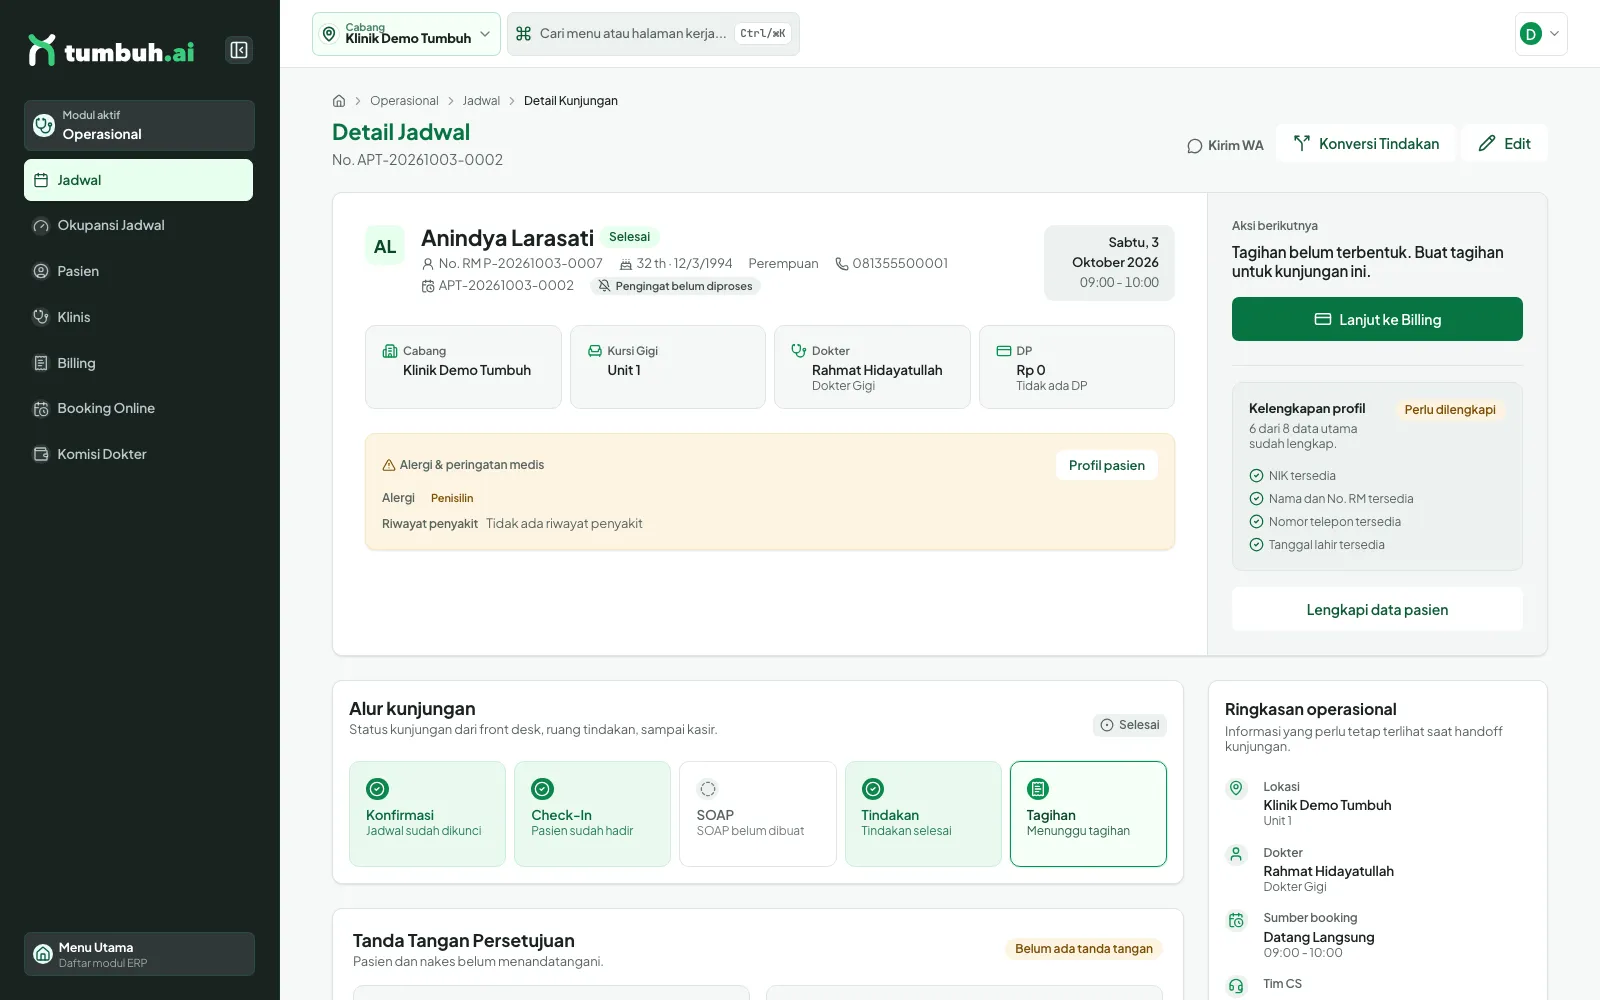The height and width of the screenshot is (1000, 1600).
Task: Click the Pengingat belum diproses badge
Action: pos(675,286)
